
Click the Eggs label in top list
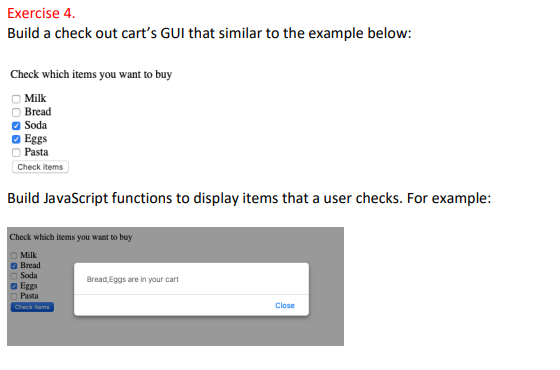(x=36, y=139)
